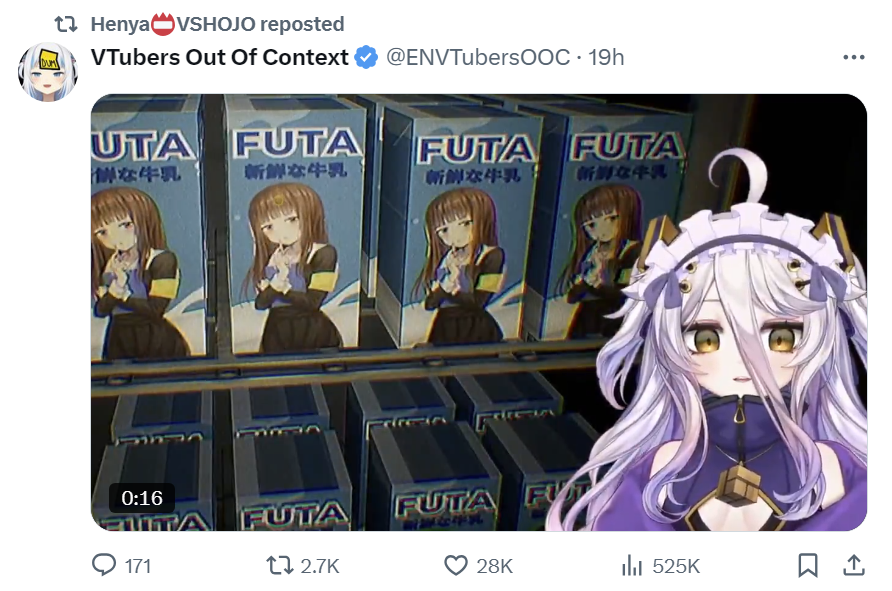Click the VTubers Out Of Context display name
The height and width of the screenshot is (591, 892).
click(x=220, y=57)
